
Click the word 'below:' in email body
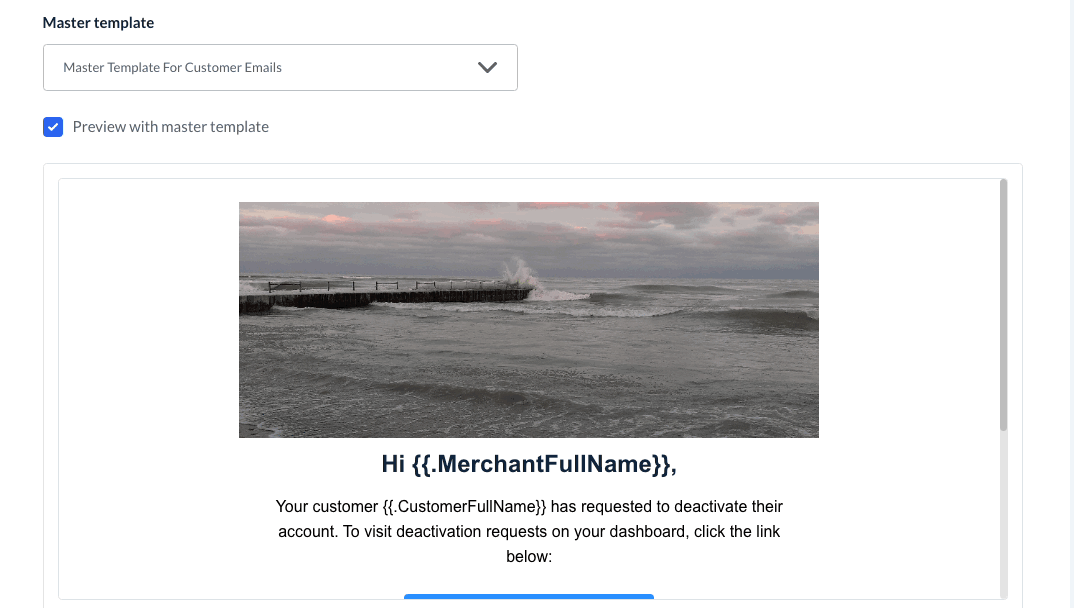click(x=529, y=556)
